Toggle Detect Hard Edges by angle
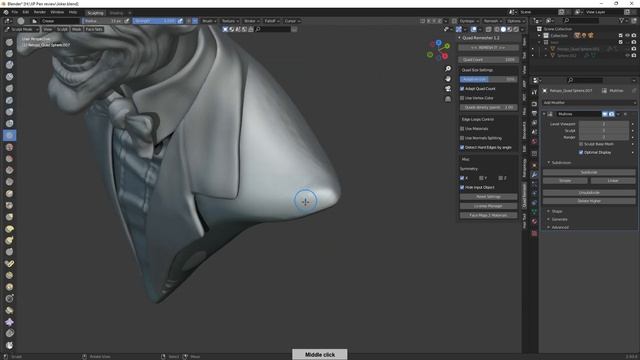640x360 pixels. [x=462, y=147]
